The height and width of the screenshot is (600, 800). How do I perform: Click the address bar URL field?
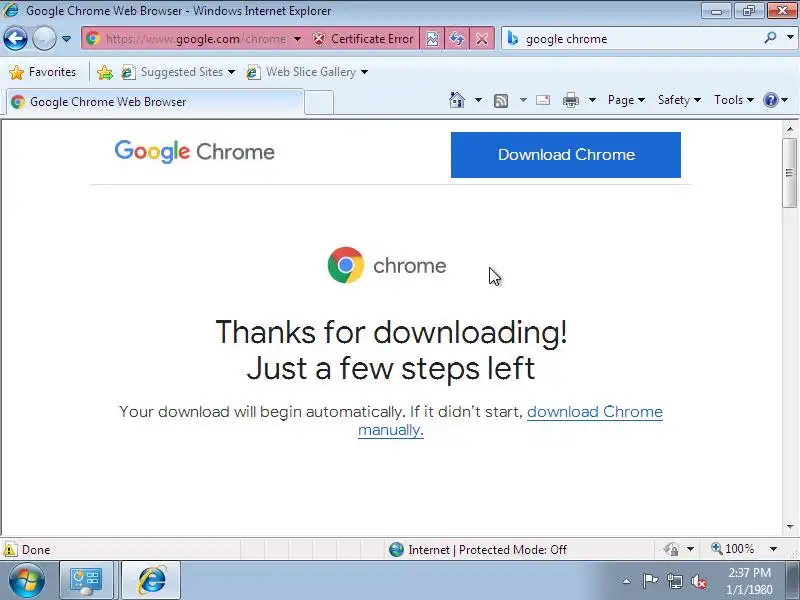point(195,39)
